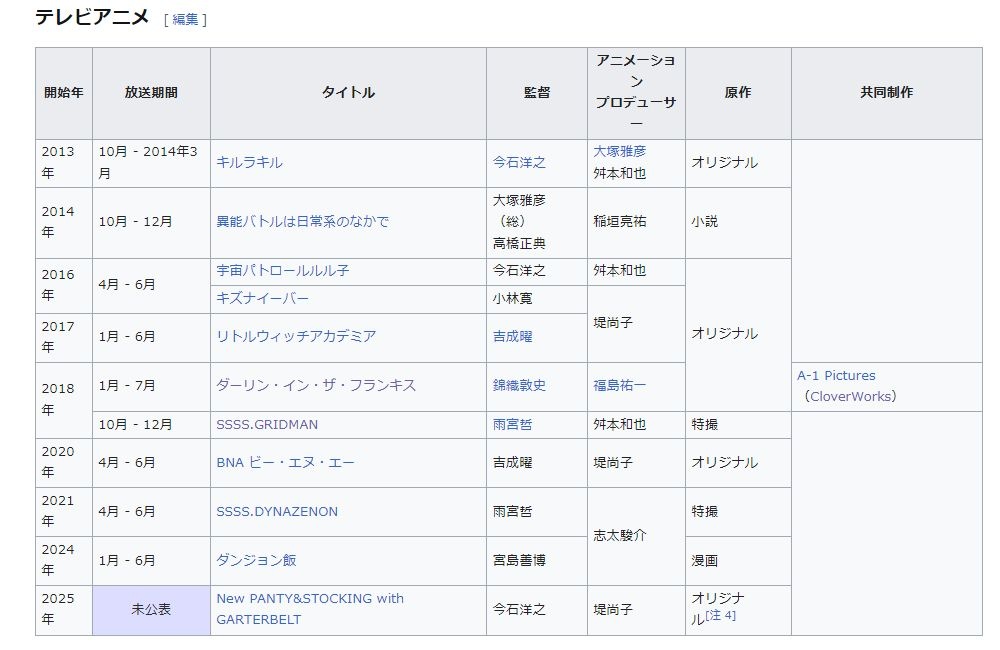Screen dimensions: 1000x650
Task: Click the 錦織敦史 director link
Action: (519, 385)
